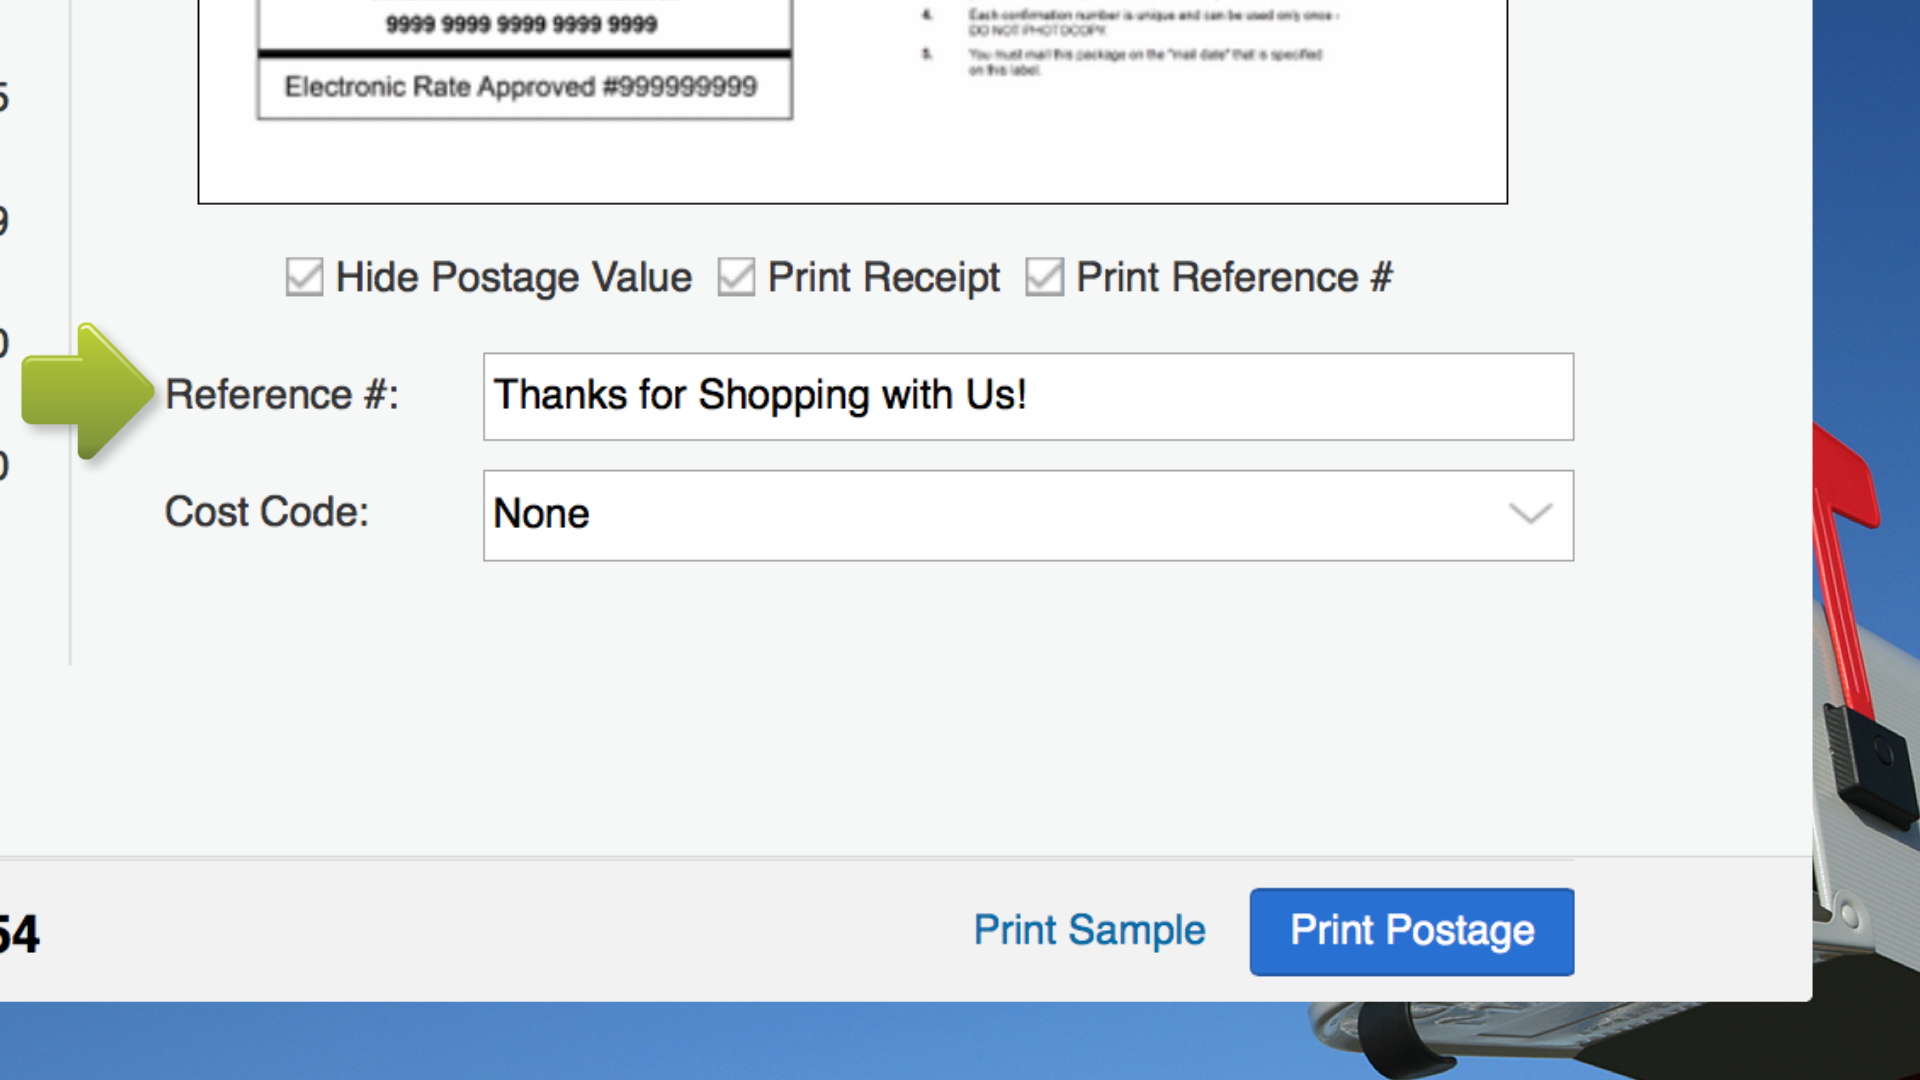Uncheck the Print Receipt checkbox
The height and width of the screenshot is (1080, 1920).
point(736,277)
